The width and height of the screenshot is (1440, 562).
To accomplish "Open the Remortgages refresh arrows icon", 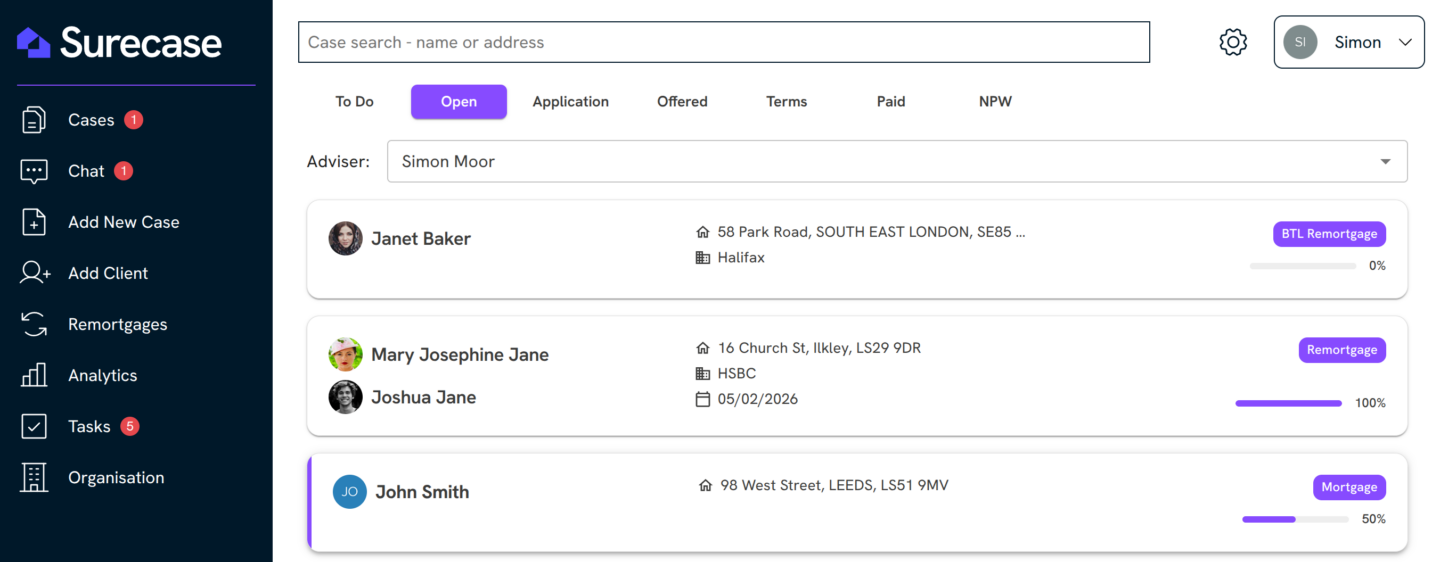I will pos(34,324).
